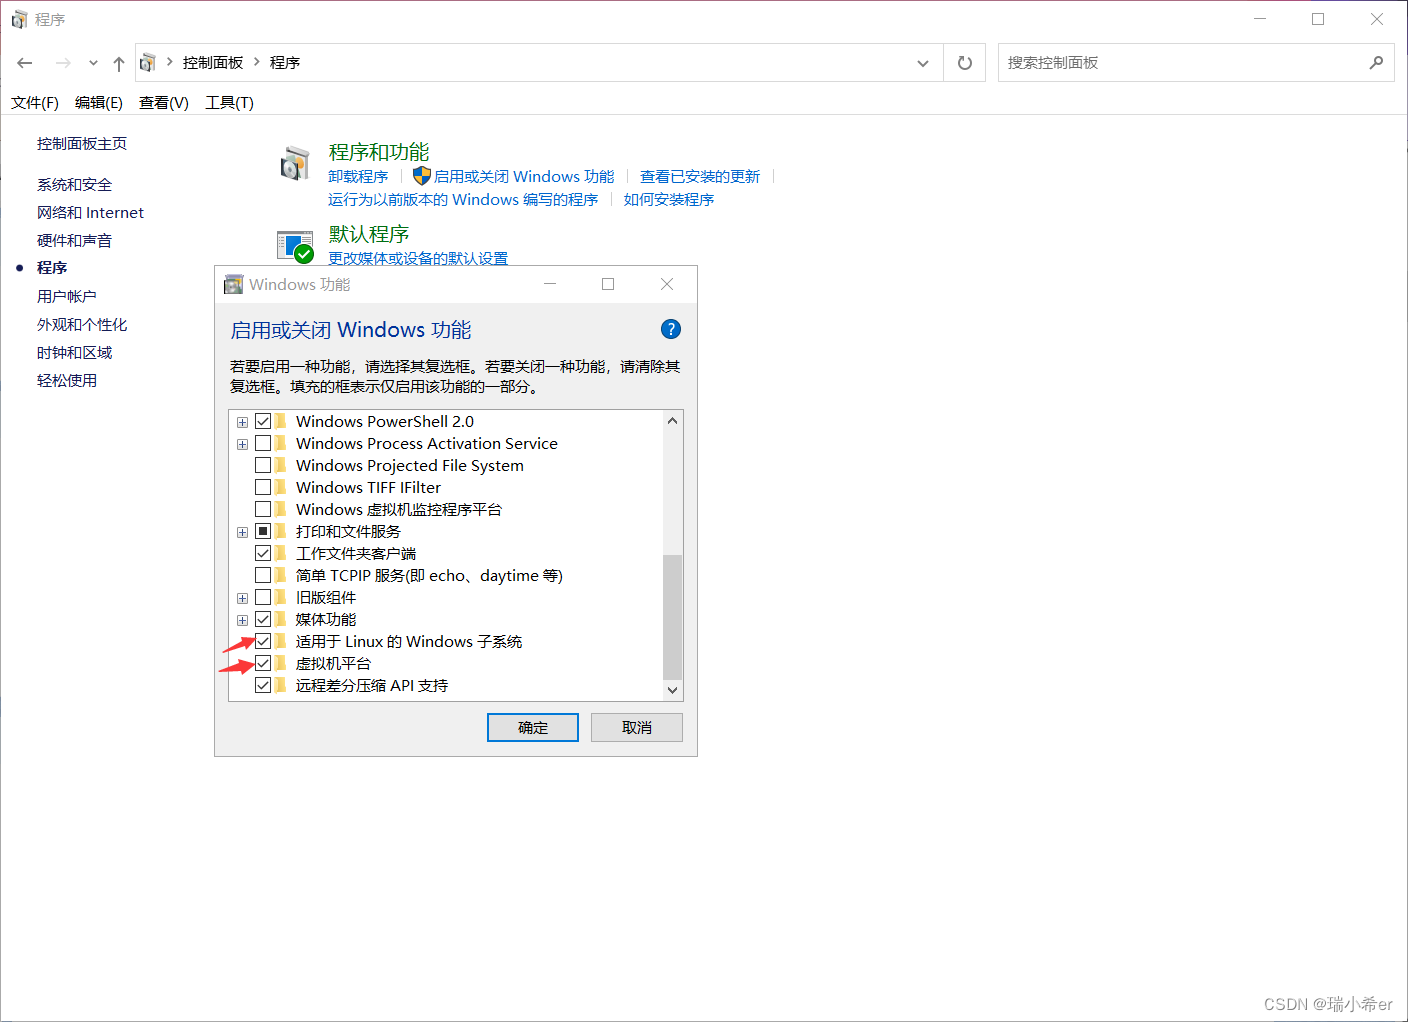
Task: Toggle 打印和文件服务 checkbox
Action: (x=263, y=531)
